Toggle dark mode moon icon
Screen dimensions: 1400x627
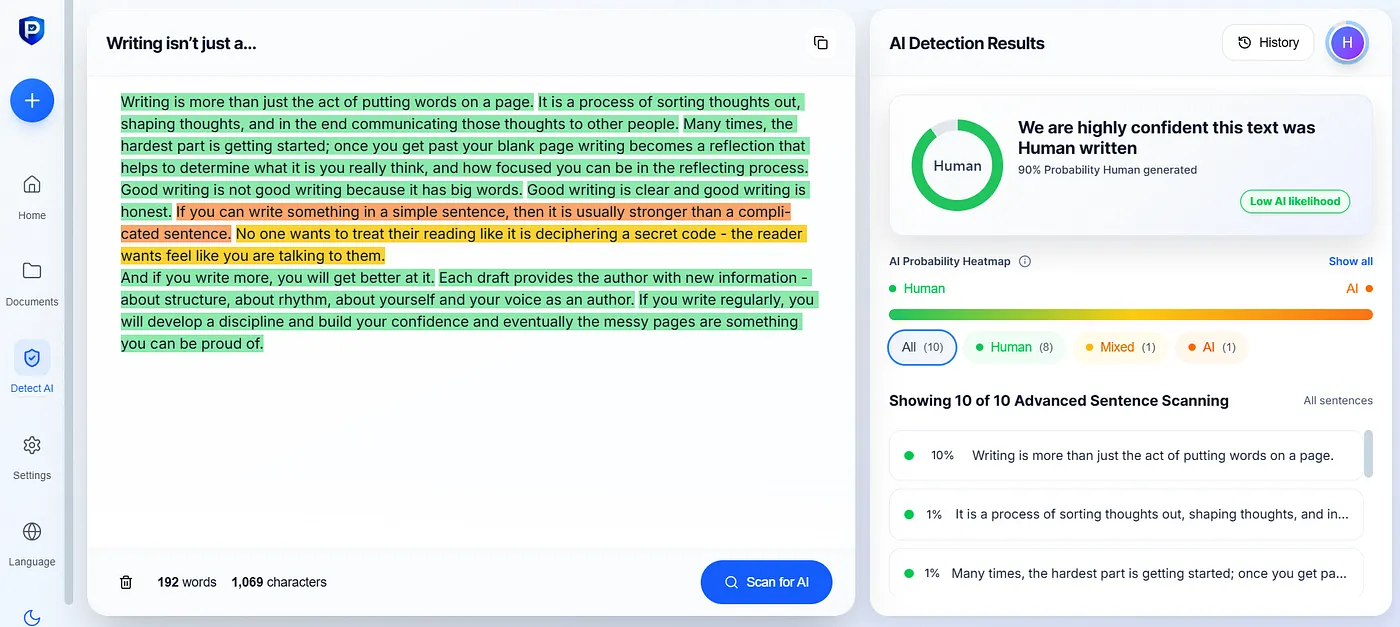pos(32,617)
